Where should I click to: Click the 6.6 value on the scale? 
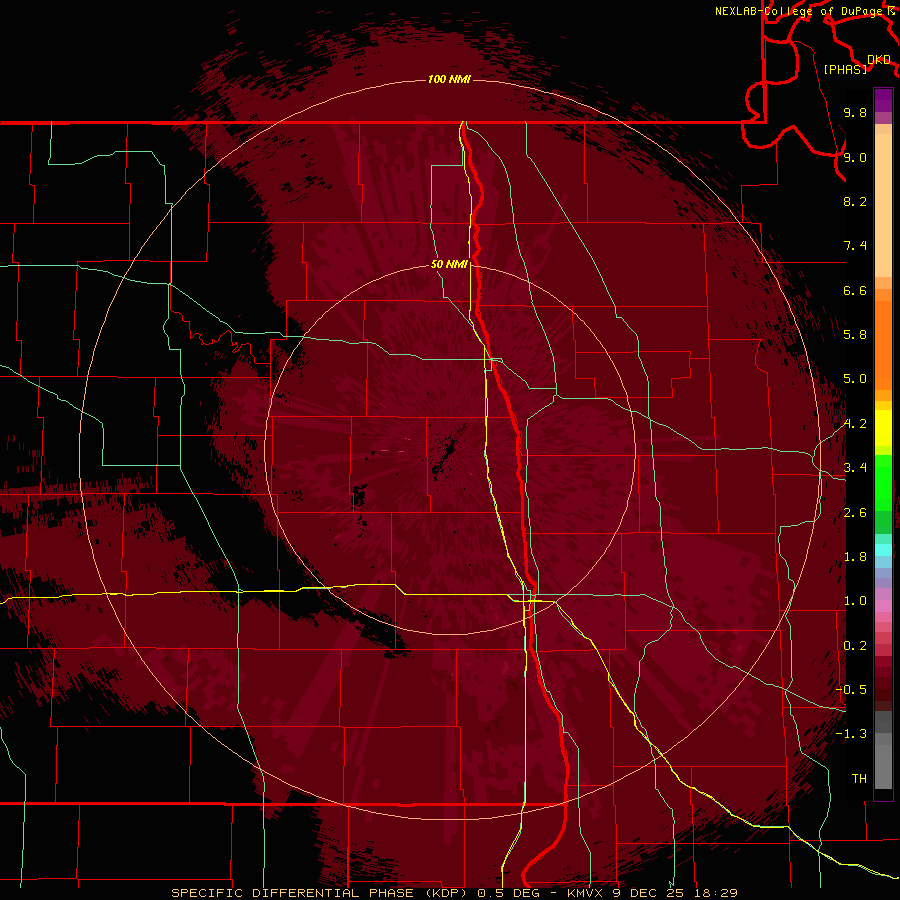855,290
